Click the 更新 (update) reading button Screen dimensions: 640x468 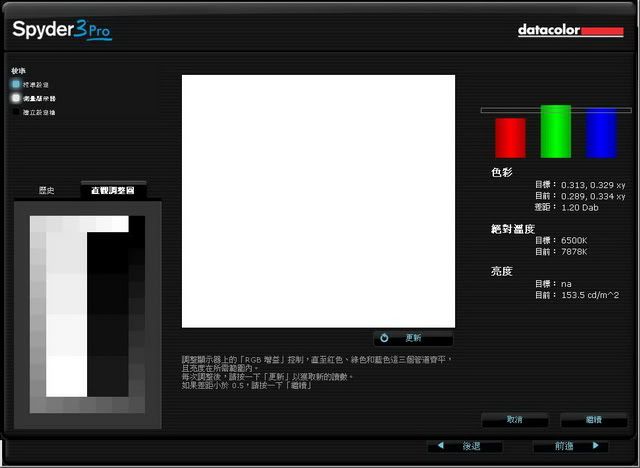click(413, 338)
